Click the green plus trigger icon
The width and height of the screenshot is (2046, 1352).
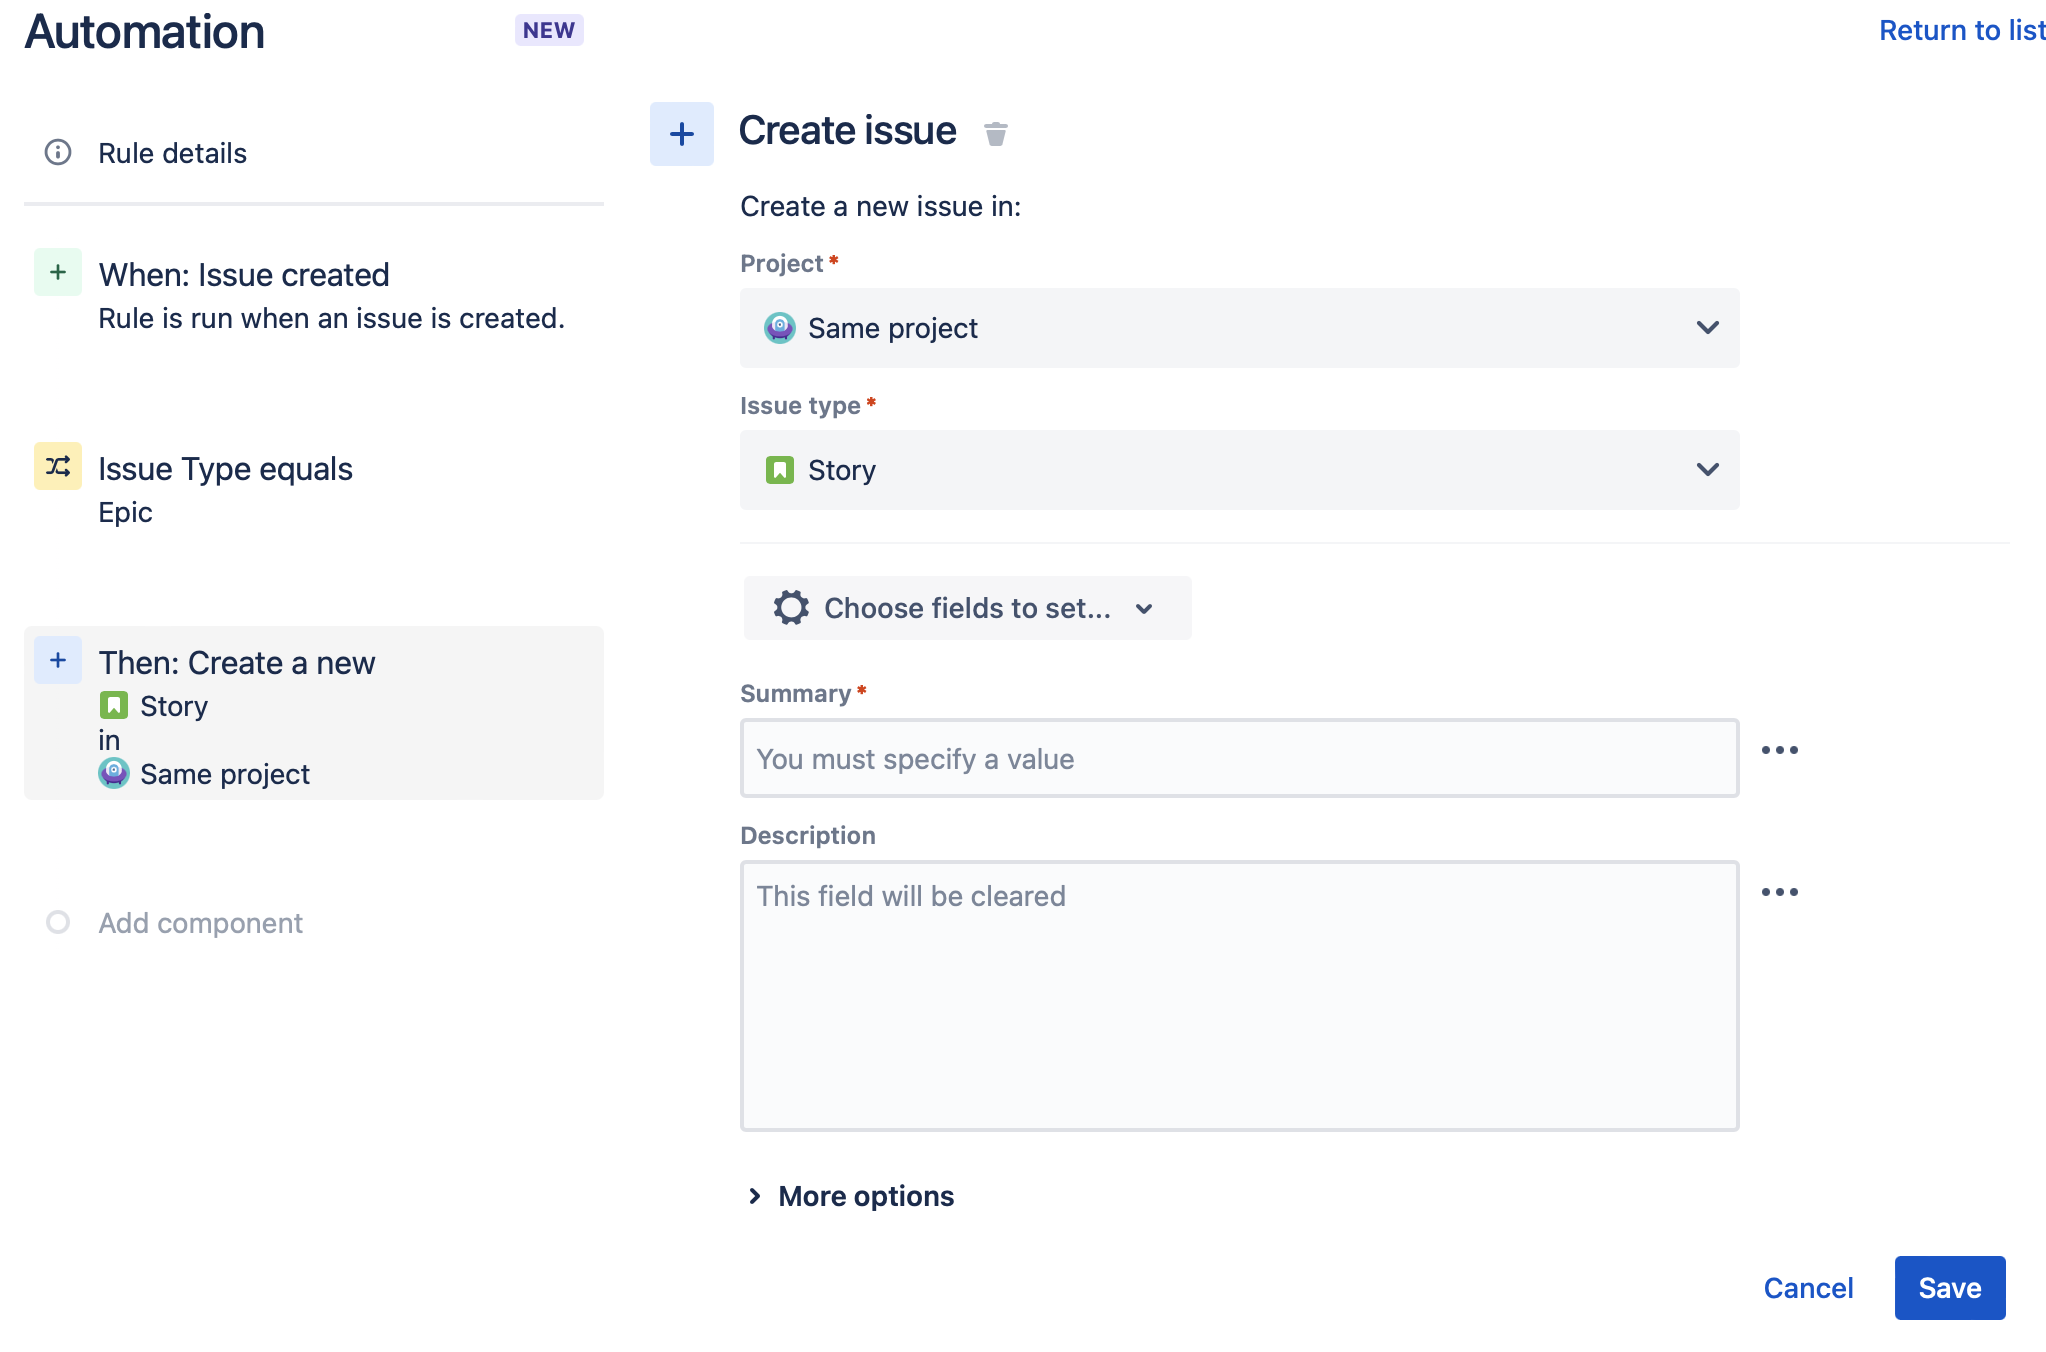point(58,272)
